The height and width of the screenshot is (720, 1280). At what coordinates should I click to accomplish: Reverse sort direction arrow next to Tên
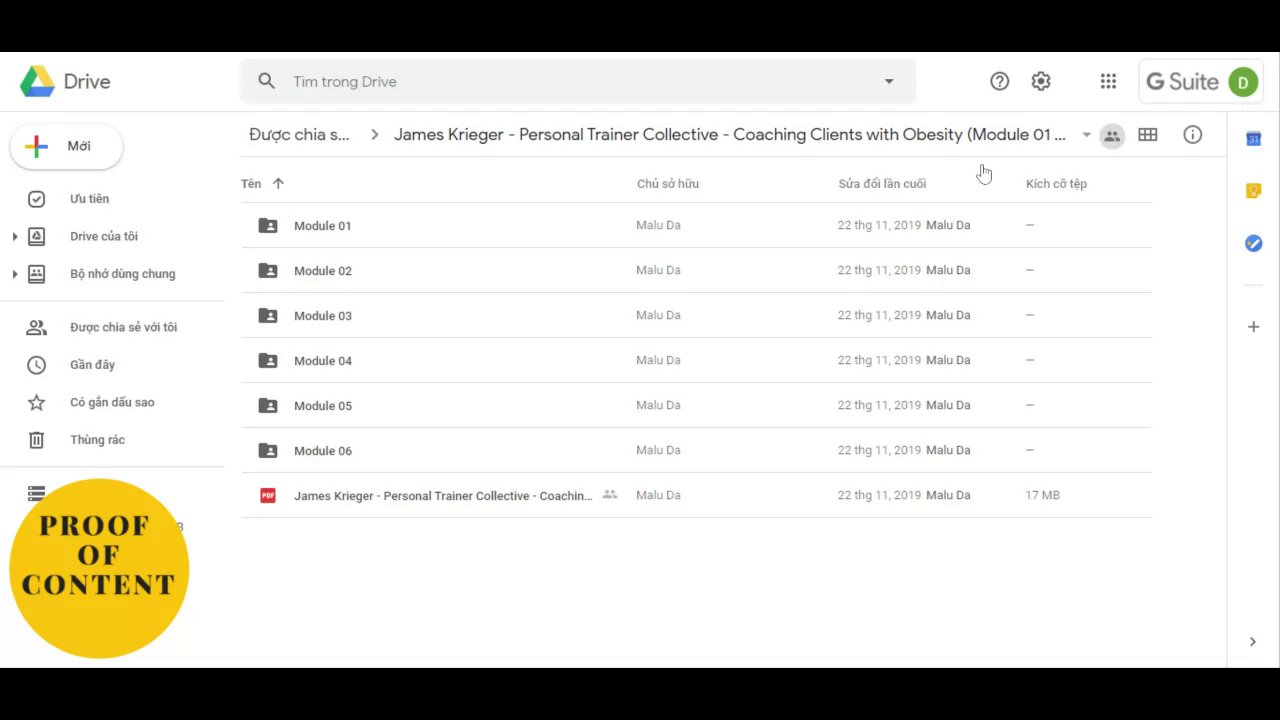(278, 183)
